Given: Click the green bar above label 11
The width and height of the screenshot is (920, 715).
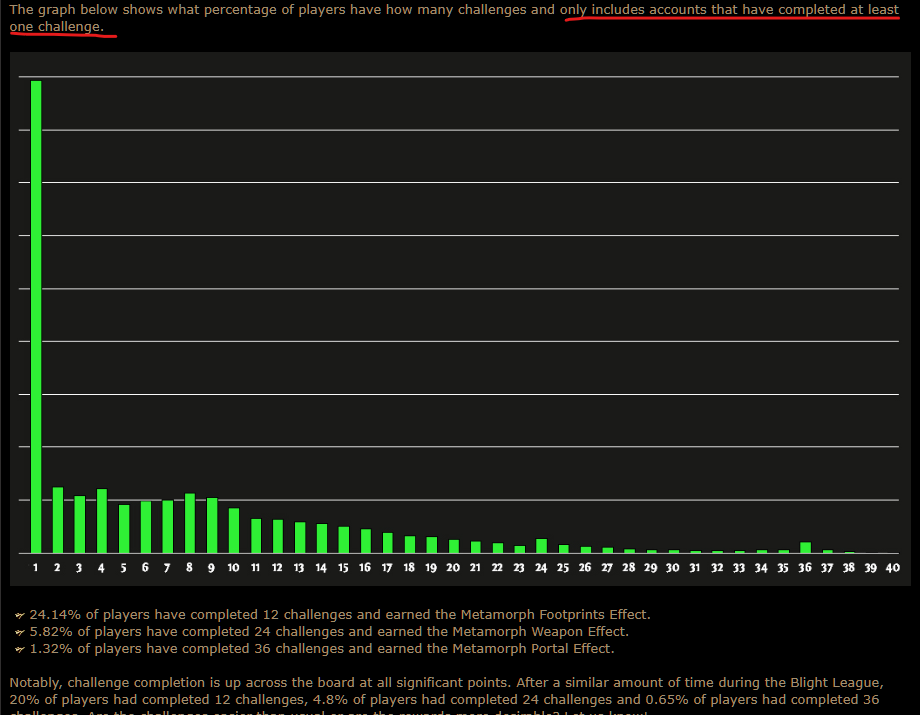Looking at the screenshot, I should pyautogui.click(x=256, y=536).
